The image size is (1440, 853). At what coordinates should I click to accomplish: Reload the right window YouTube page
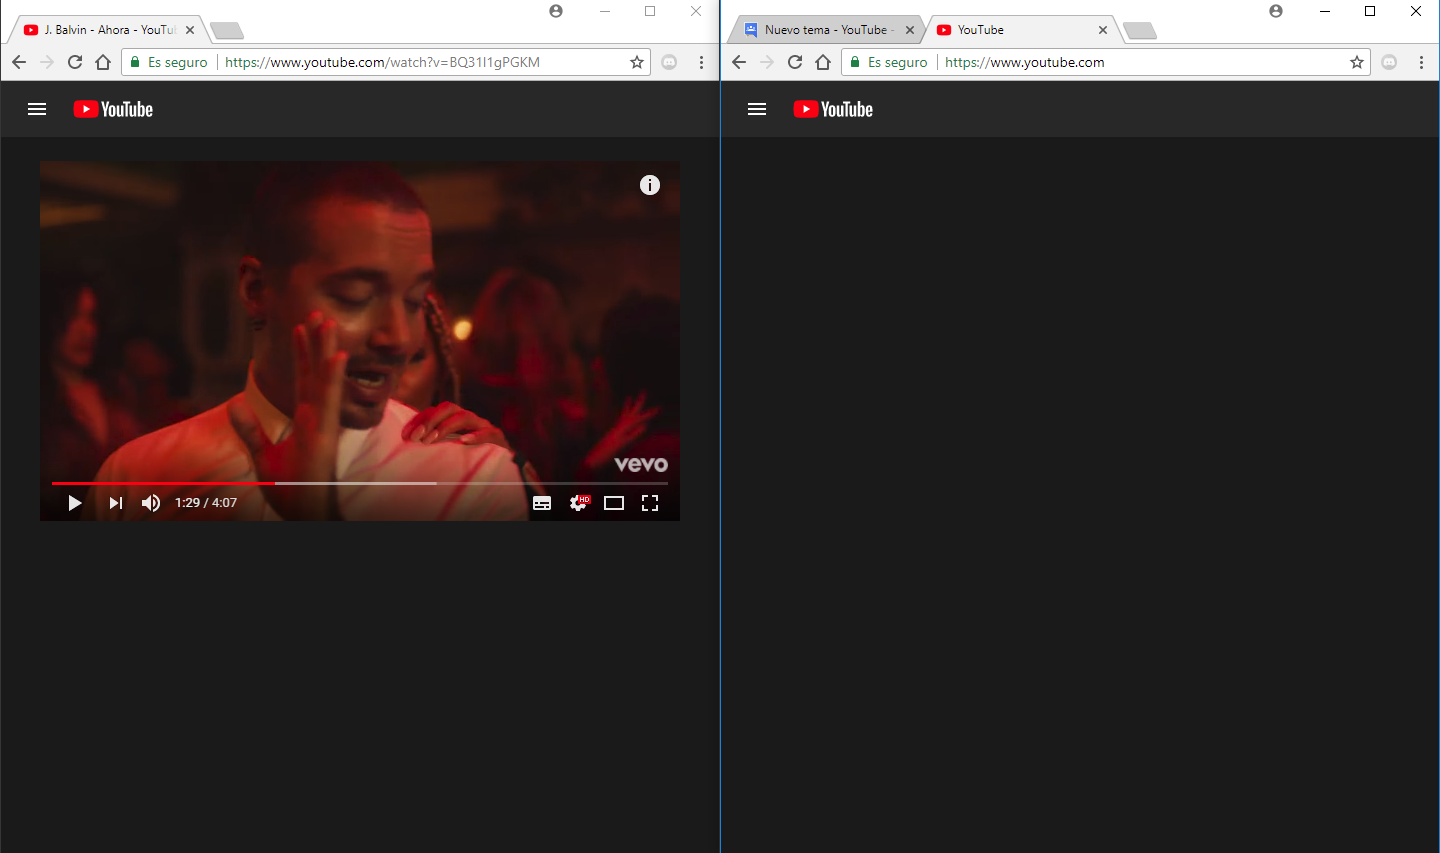795,62
